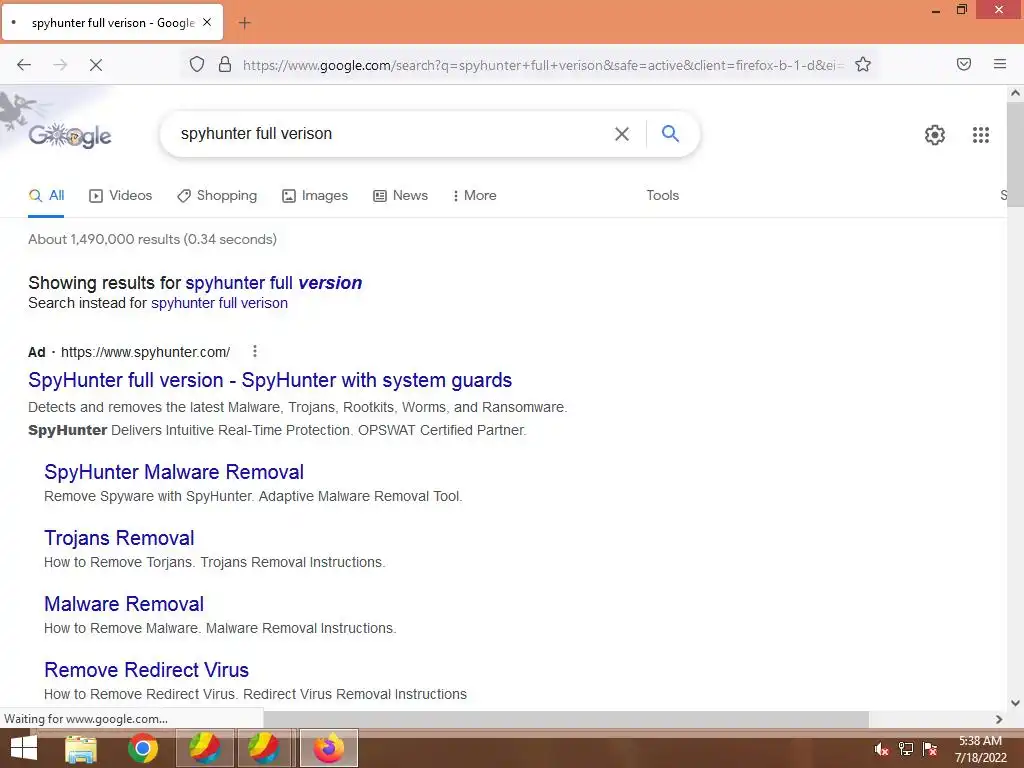The height and width of the screenshot is (768, 1024).
Task: Go back to the previous page
Action: [24, 65]
